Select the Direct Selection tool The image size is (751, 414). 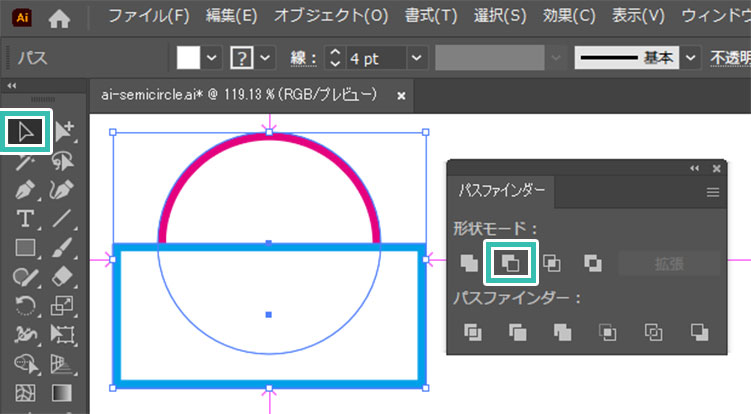tap(64, 131)
